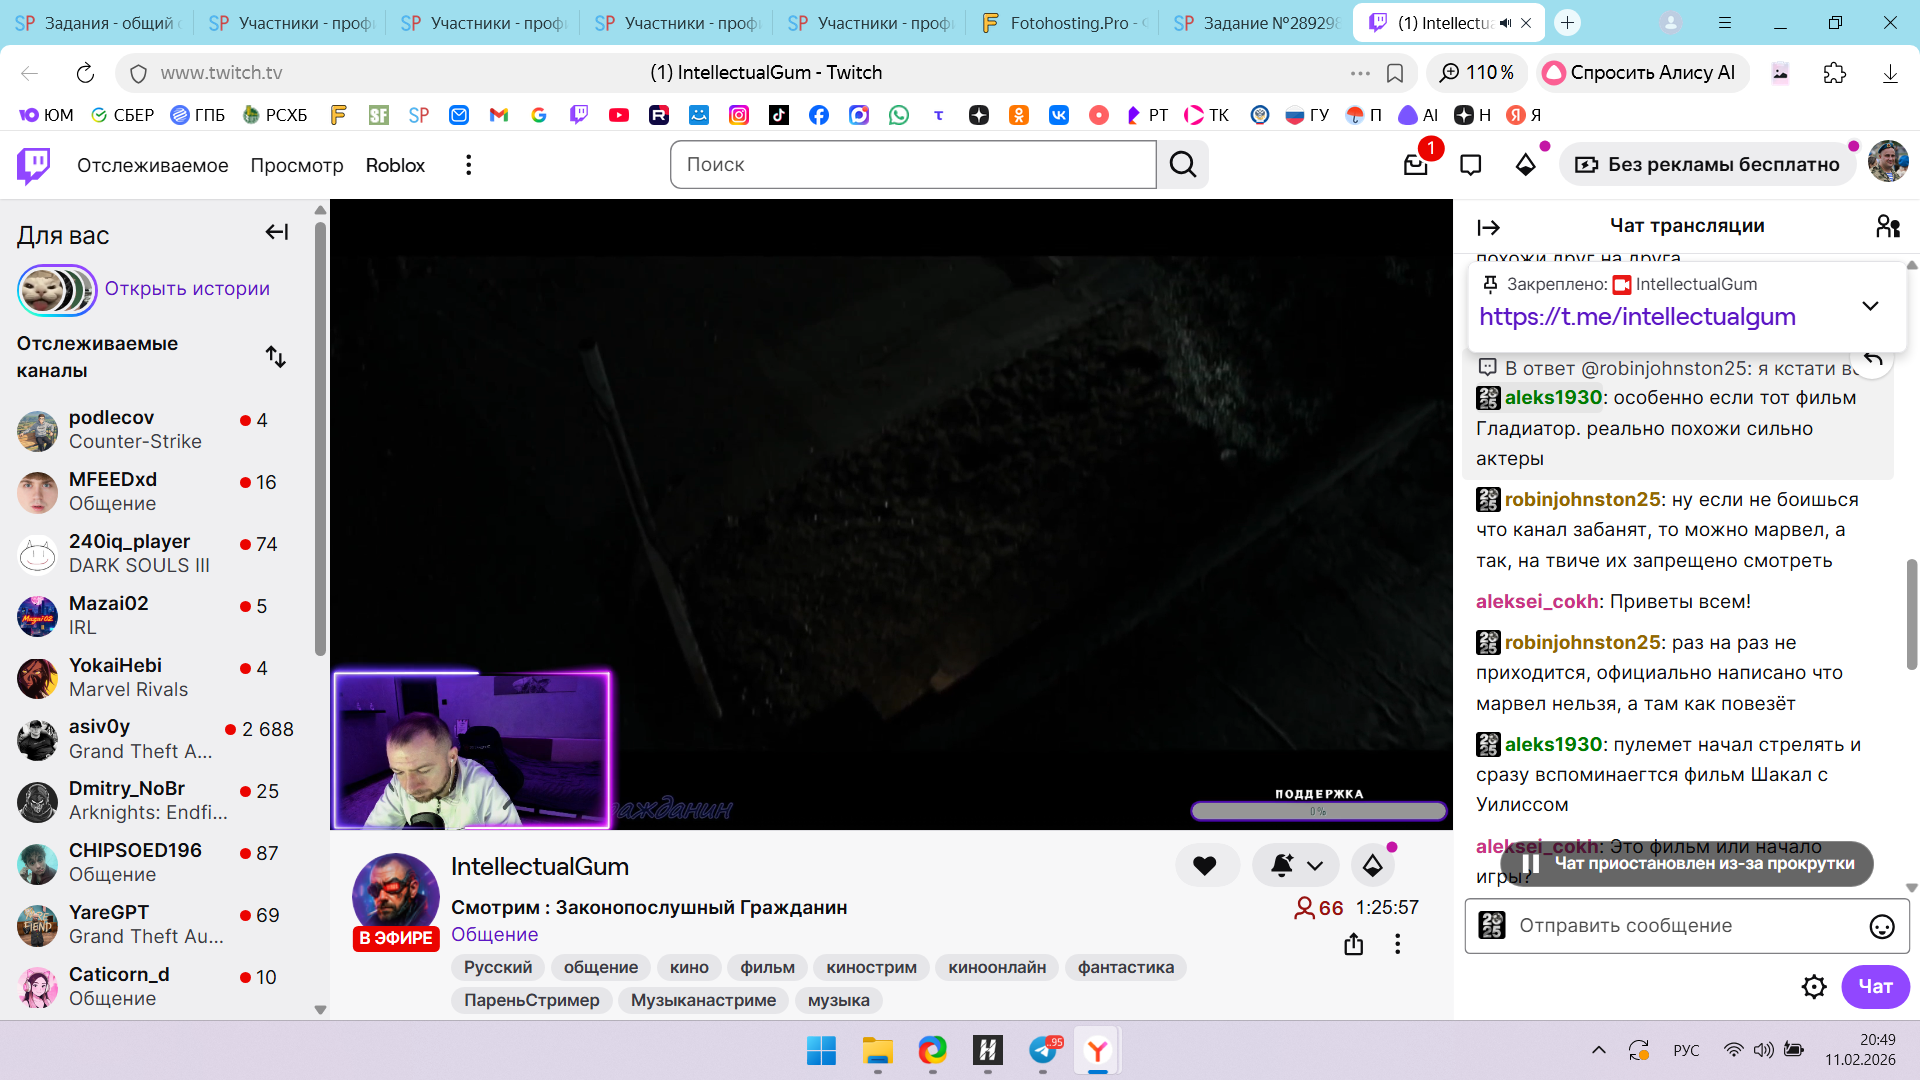Open chat settings gear icon
The height and width of the screenshot is (1080, 1920).
[x=1813, y=987]
